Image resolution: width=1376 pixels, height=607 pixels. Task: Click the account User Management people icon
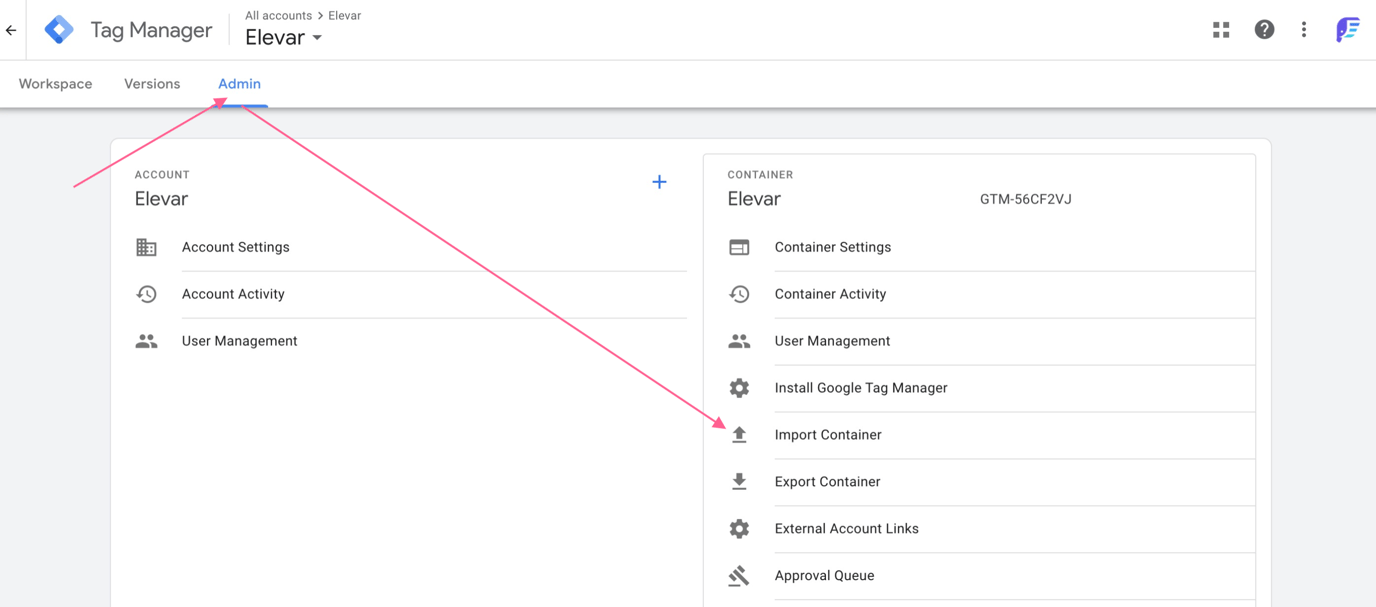146,341
